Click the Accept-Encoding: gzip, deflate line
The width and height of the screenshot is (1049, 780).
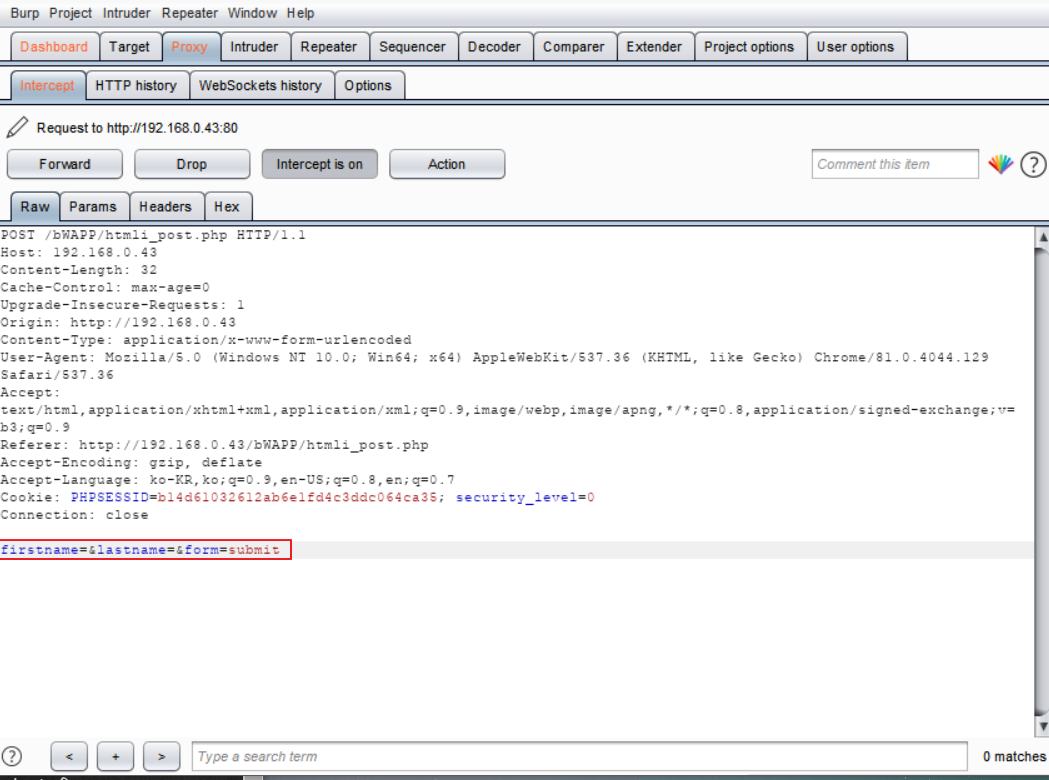click(131, 462)
